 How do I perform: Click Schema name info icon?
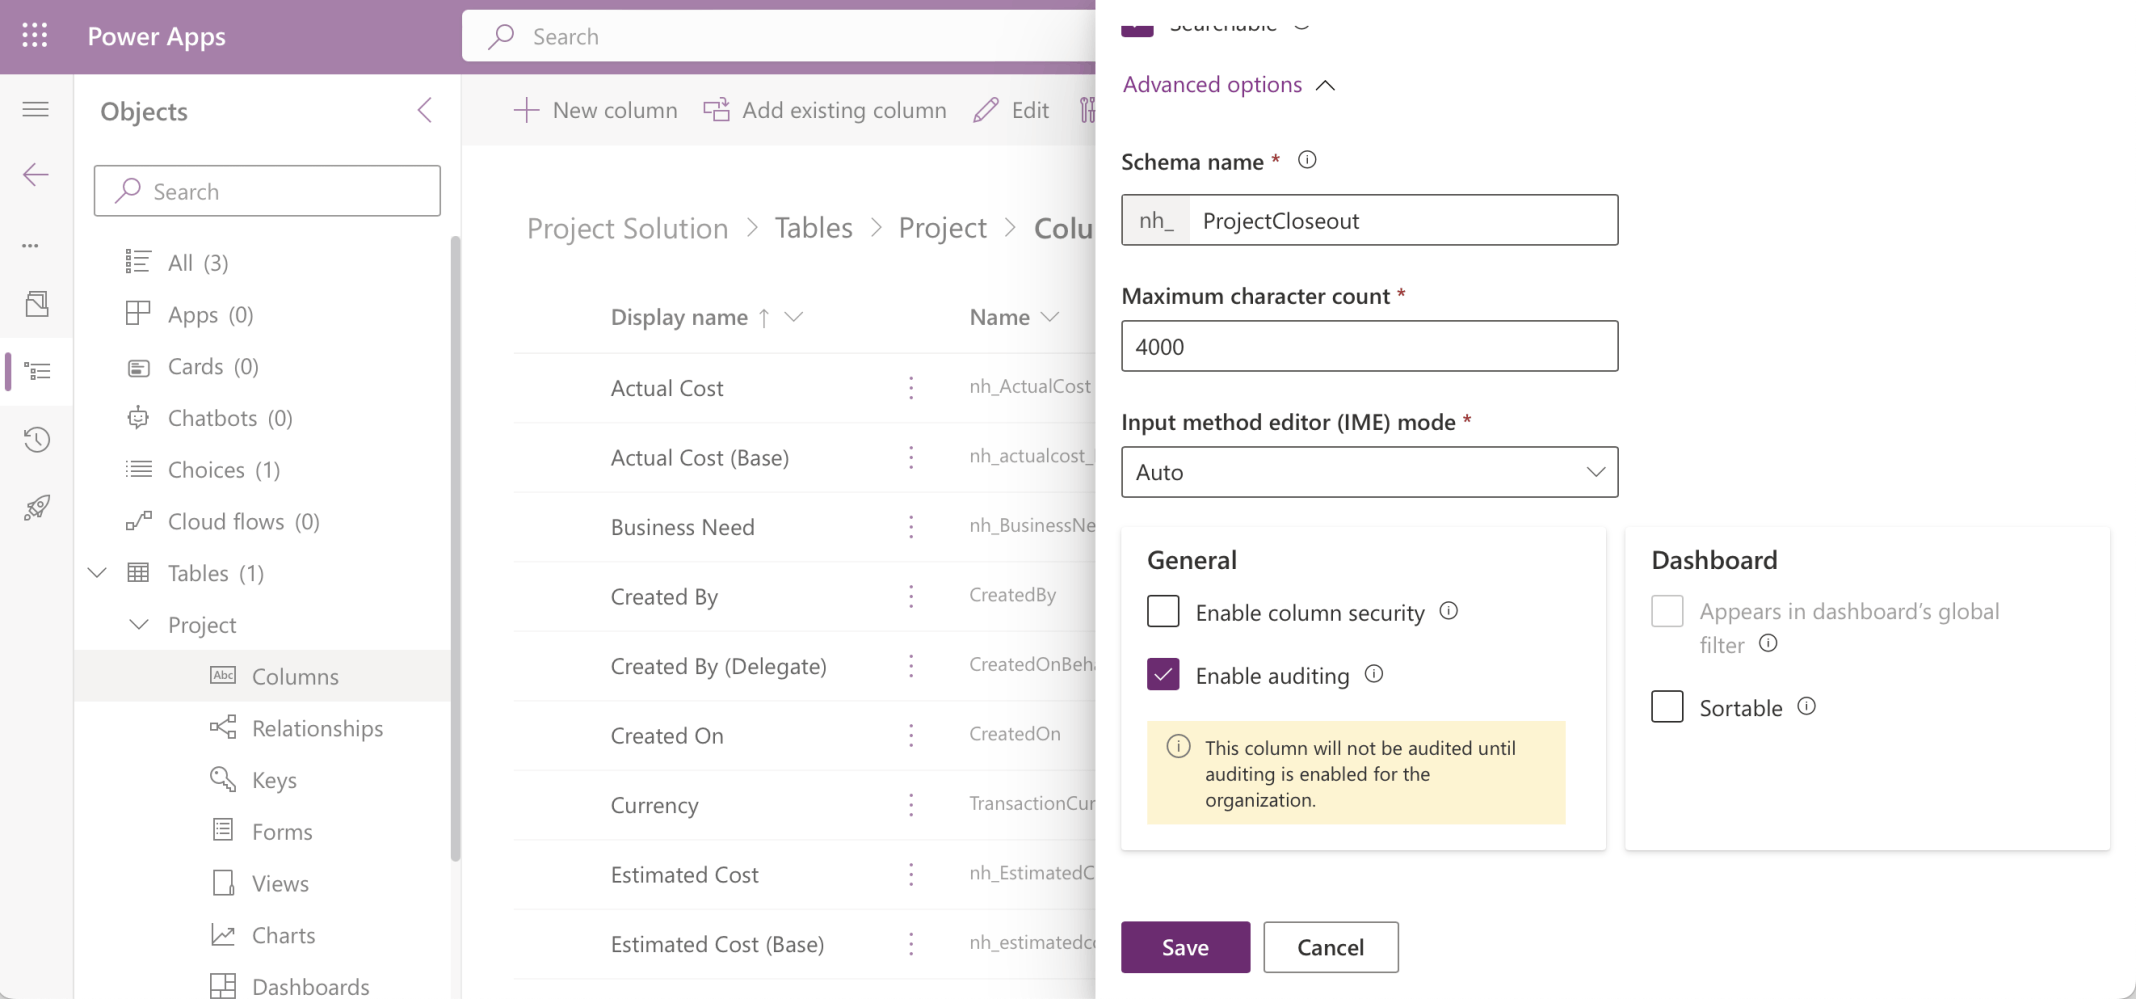coord(1307,160)
